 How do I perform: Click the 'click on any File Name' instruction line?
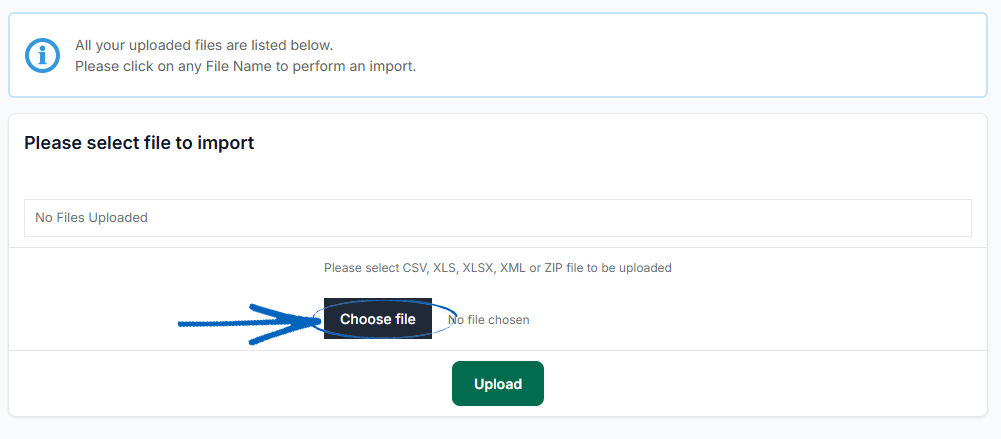246,66
